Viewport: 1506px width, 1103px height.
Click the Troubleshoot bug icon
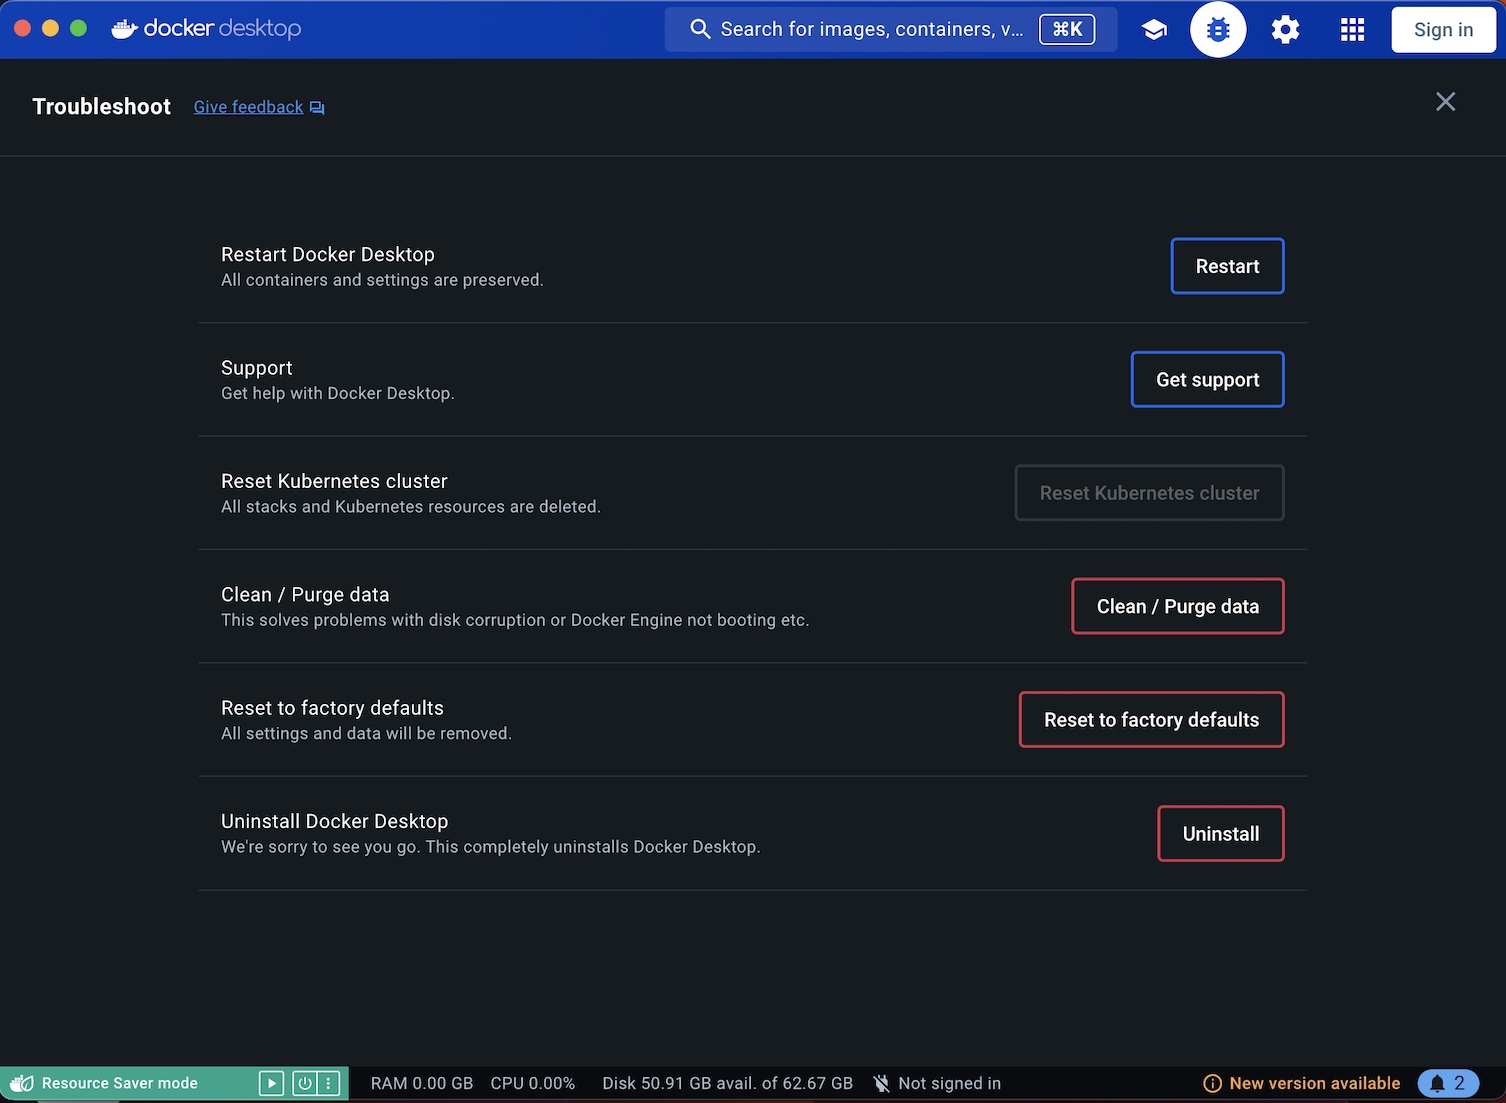click(1218, 30)
